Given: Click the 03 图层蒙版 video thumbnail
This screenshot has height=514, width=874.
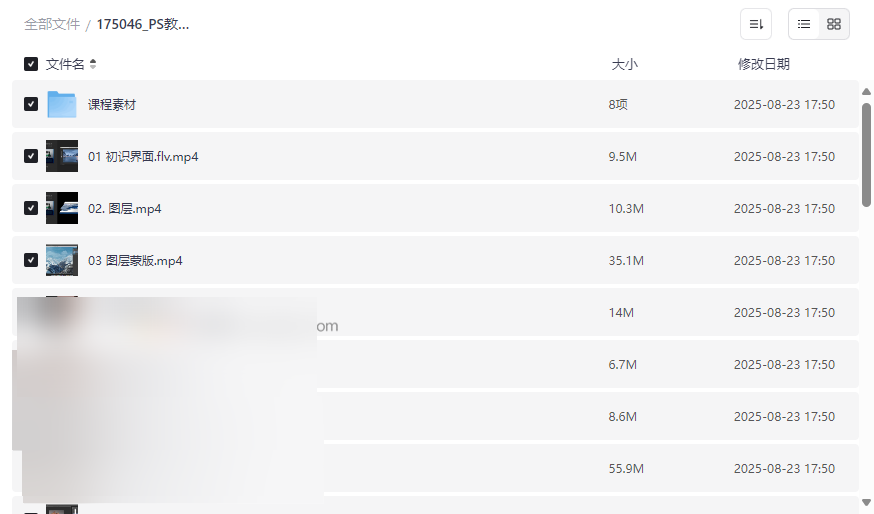Looking at the screenshot, I should click(62, 261).
